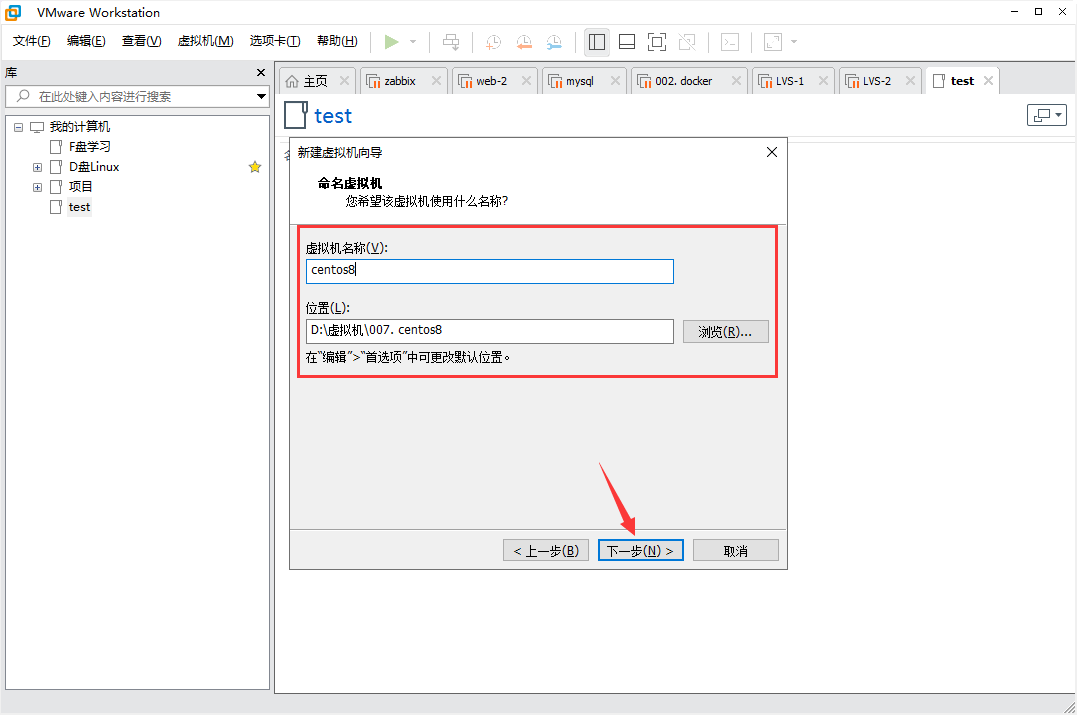
Task: Open the 虚拟机(M) menu
Action: click(x=205, y=41)
